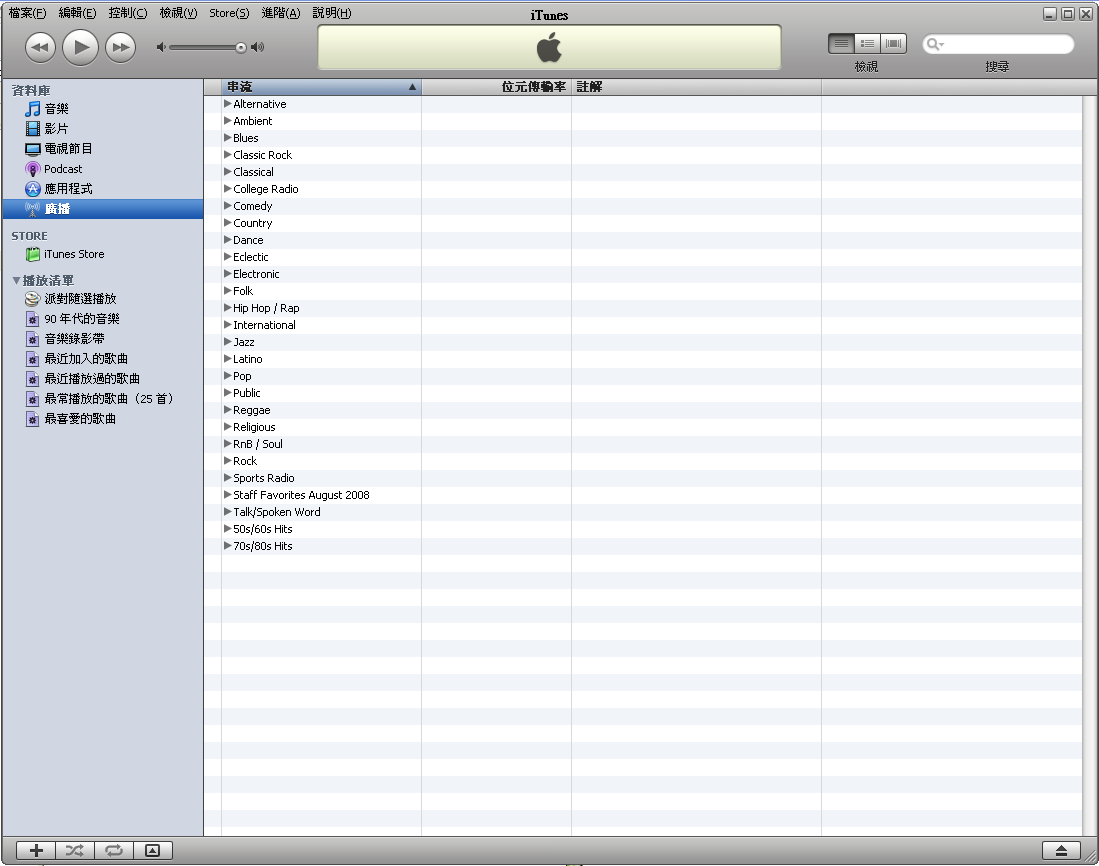
Task: Expand the College Radio category
Action: tap(227, 188)
